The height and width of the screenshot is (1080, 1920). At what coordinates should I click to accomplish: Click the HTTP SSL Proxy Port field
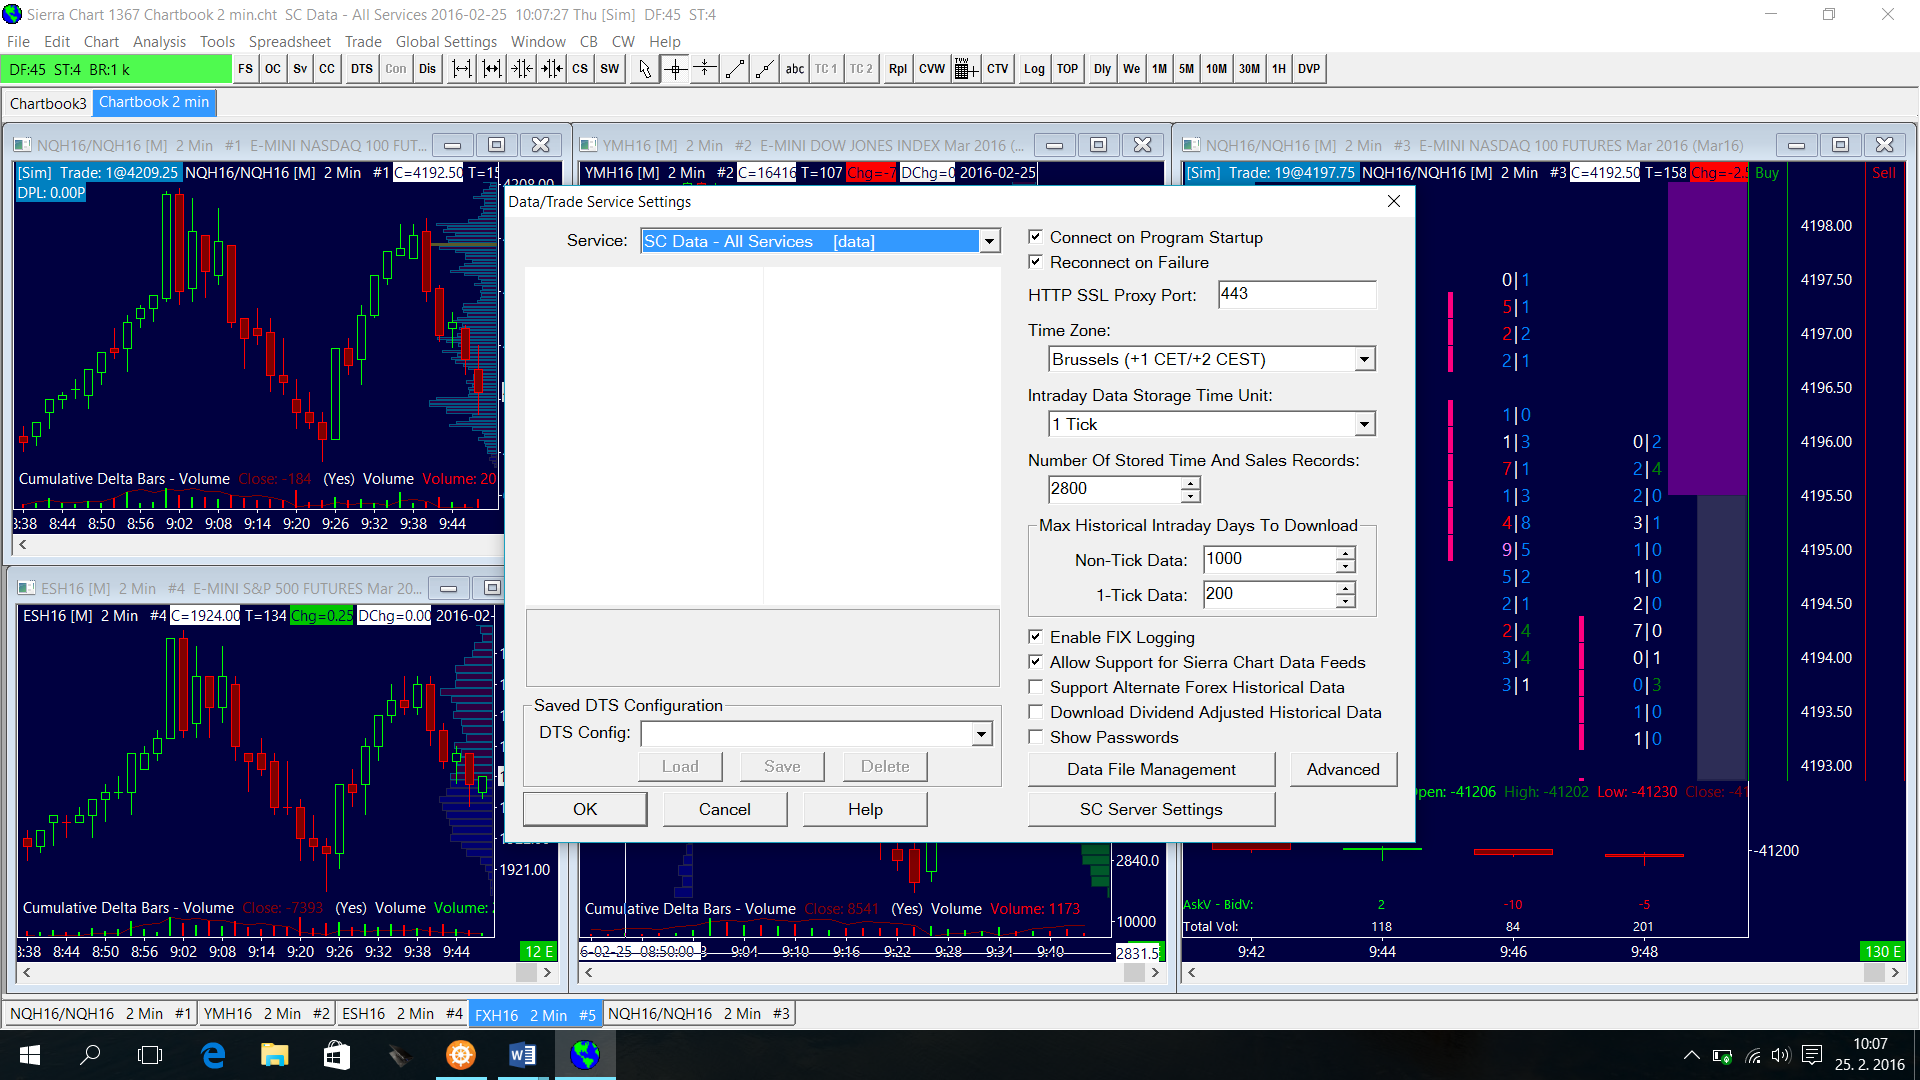pyautogui.click(x=1296, y=294)
